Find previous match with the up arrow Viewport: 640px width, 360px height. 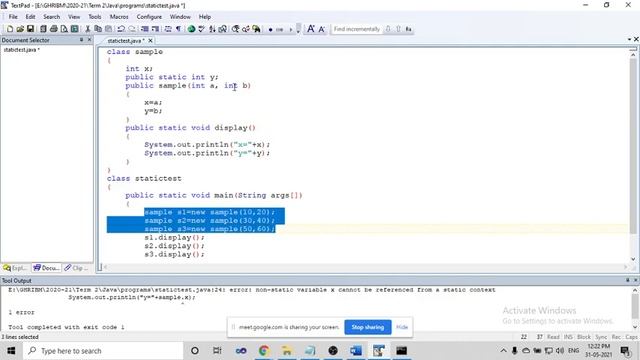point(398,29)
